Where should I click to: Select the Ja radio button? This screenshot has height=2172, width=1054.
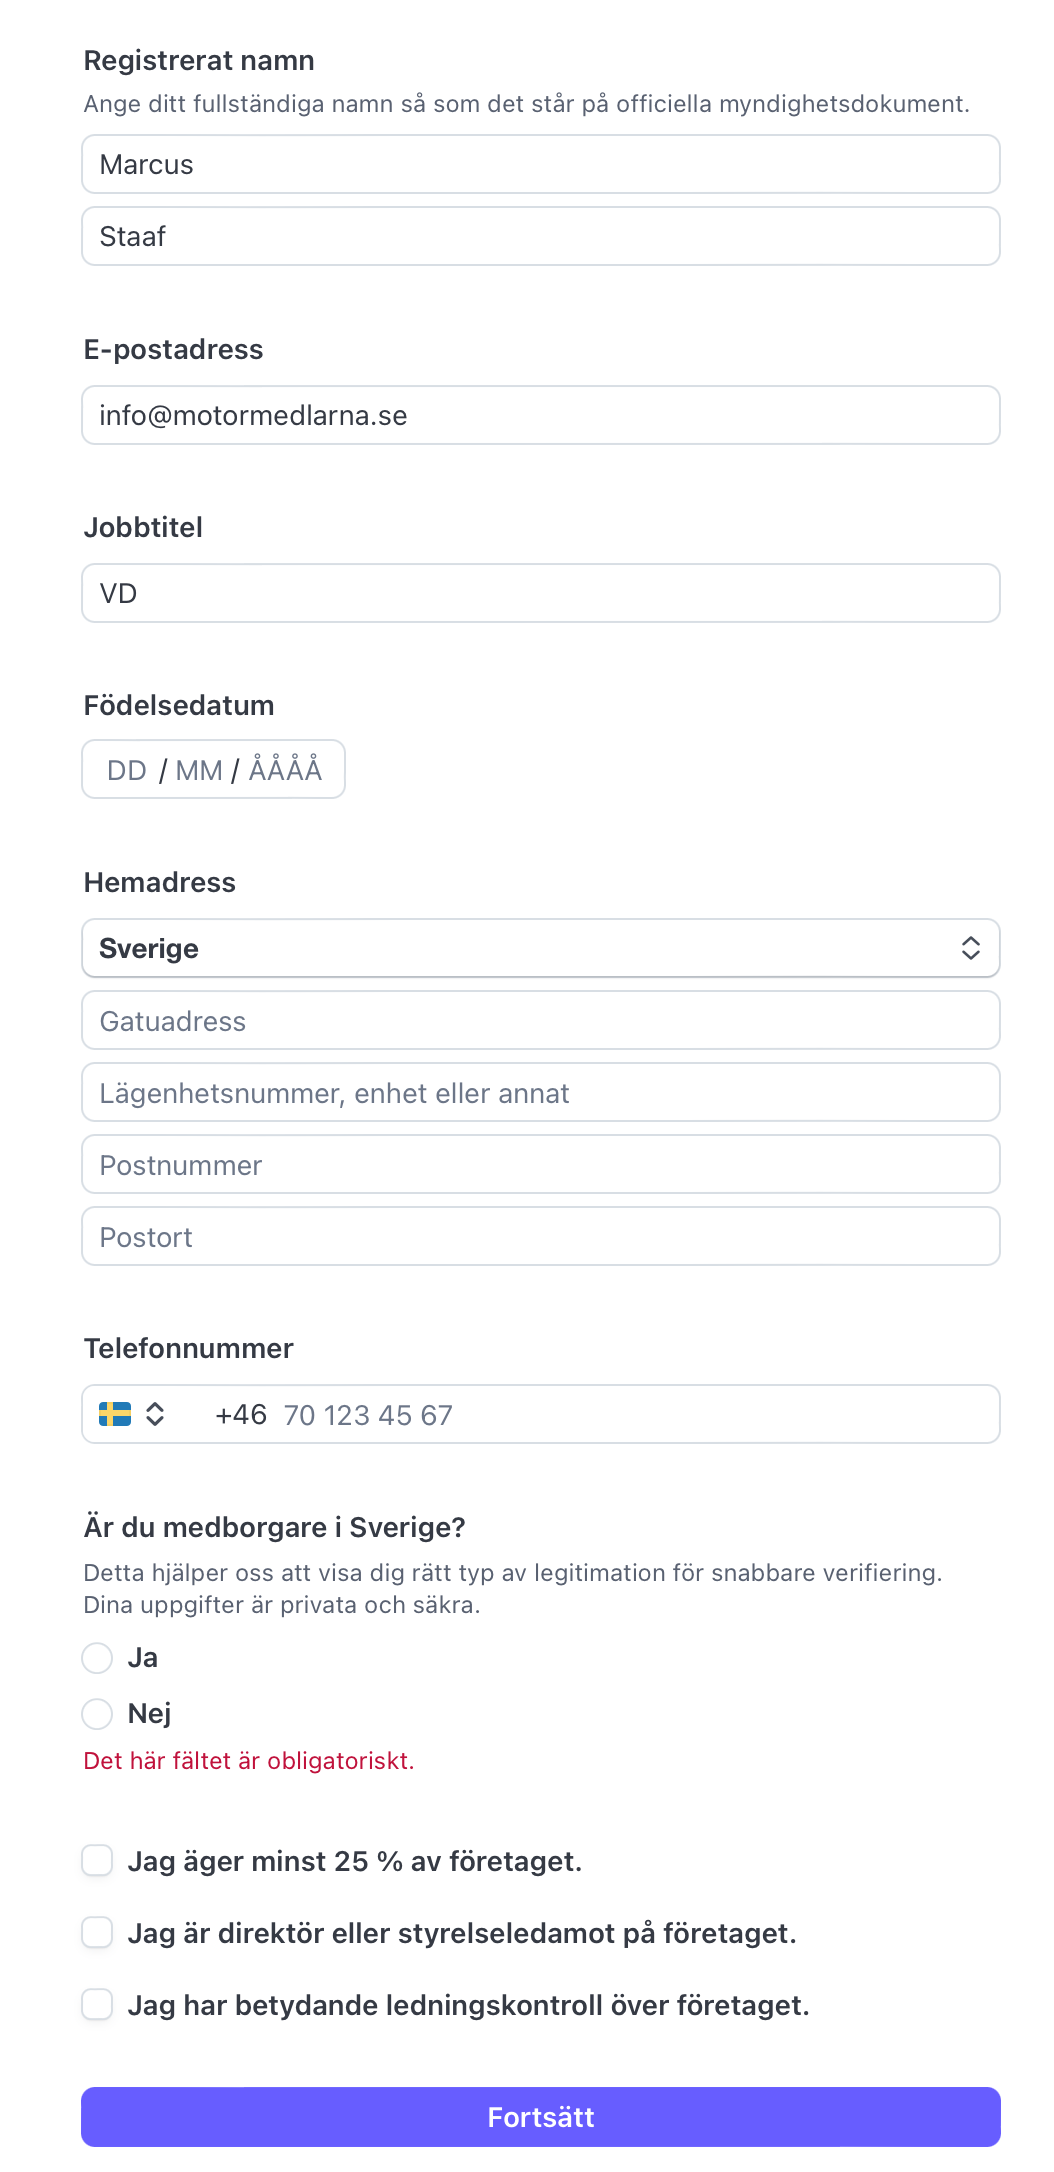[x=97, y=1658]
